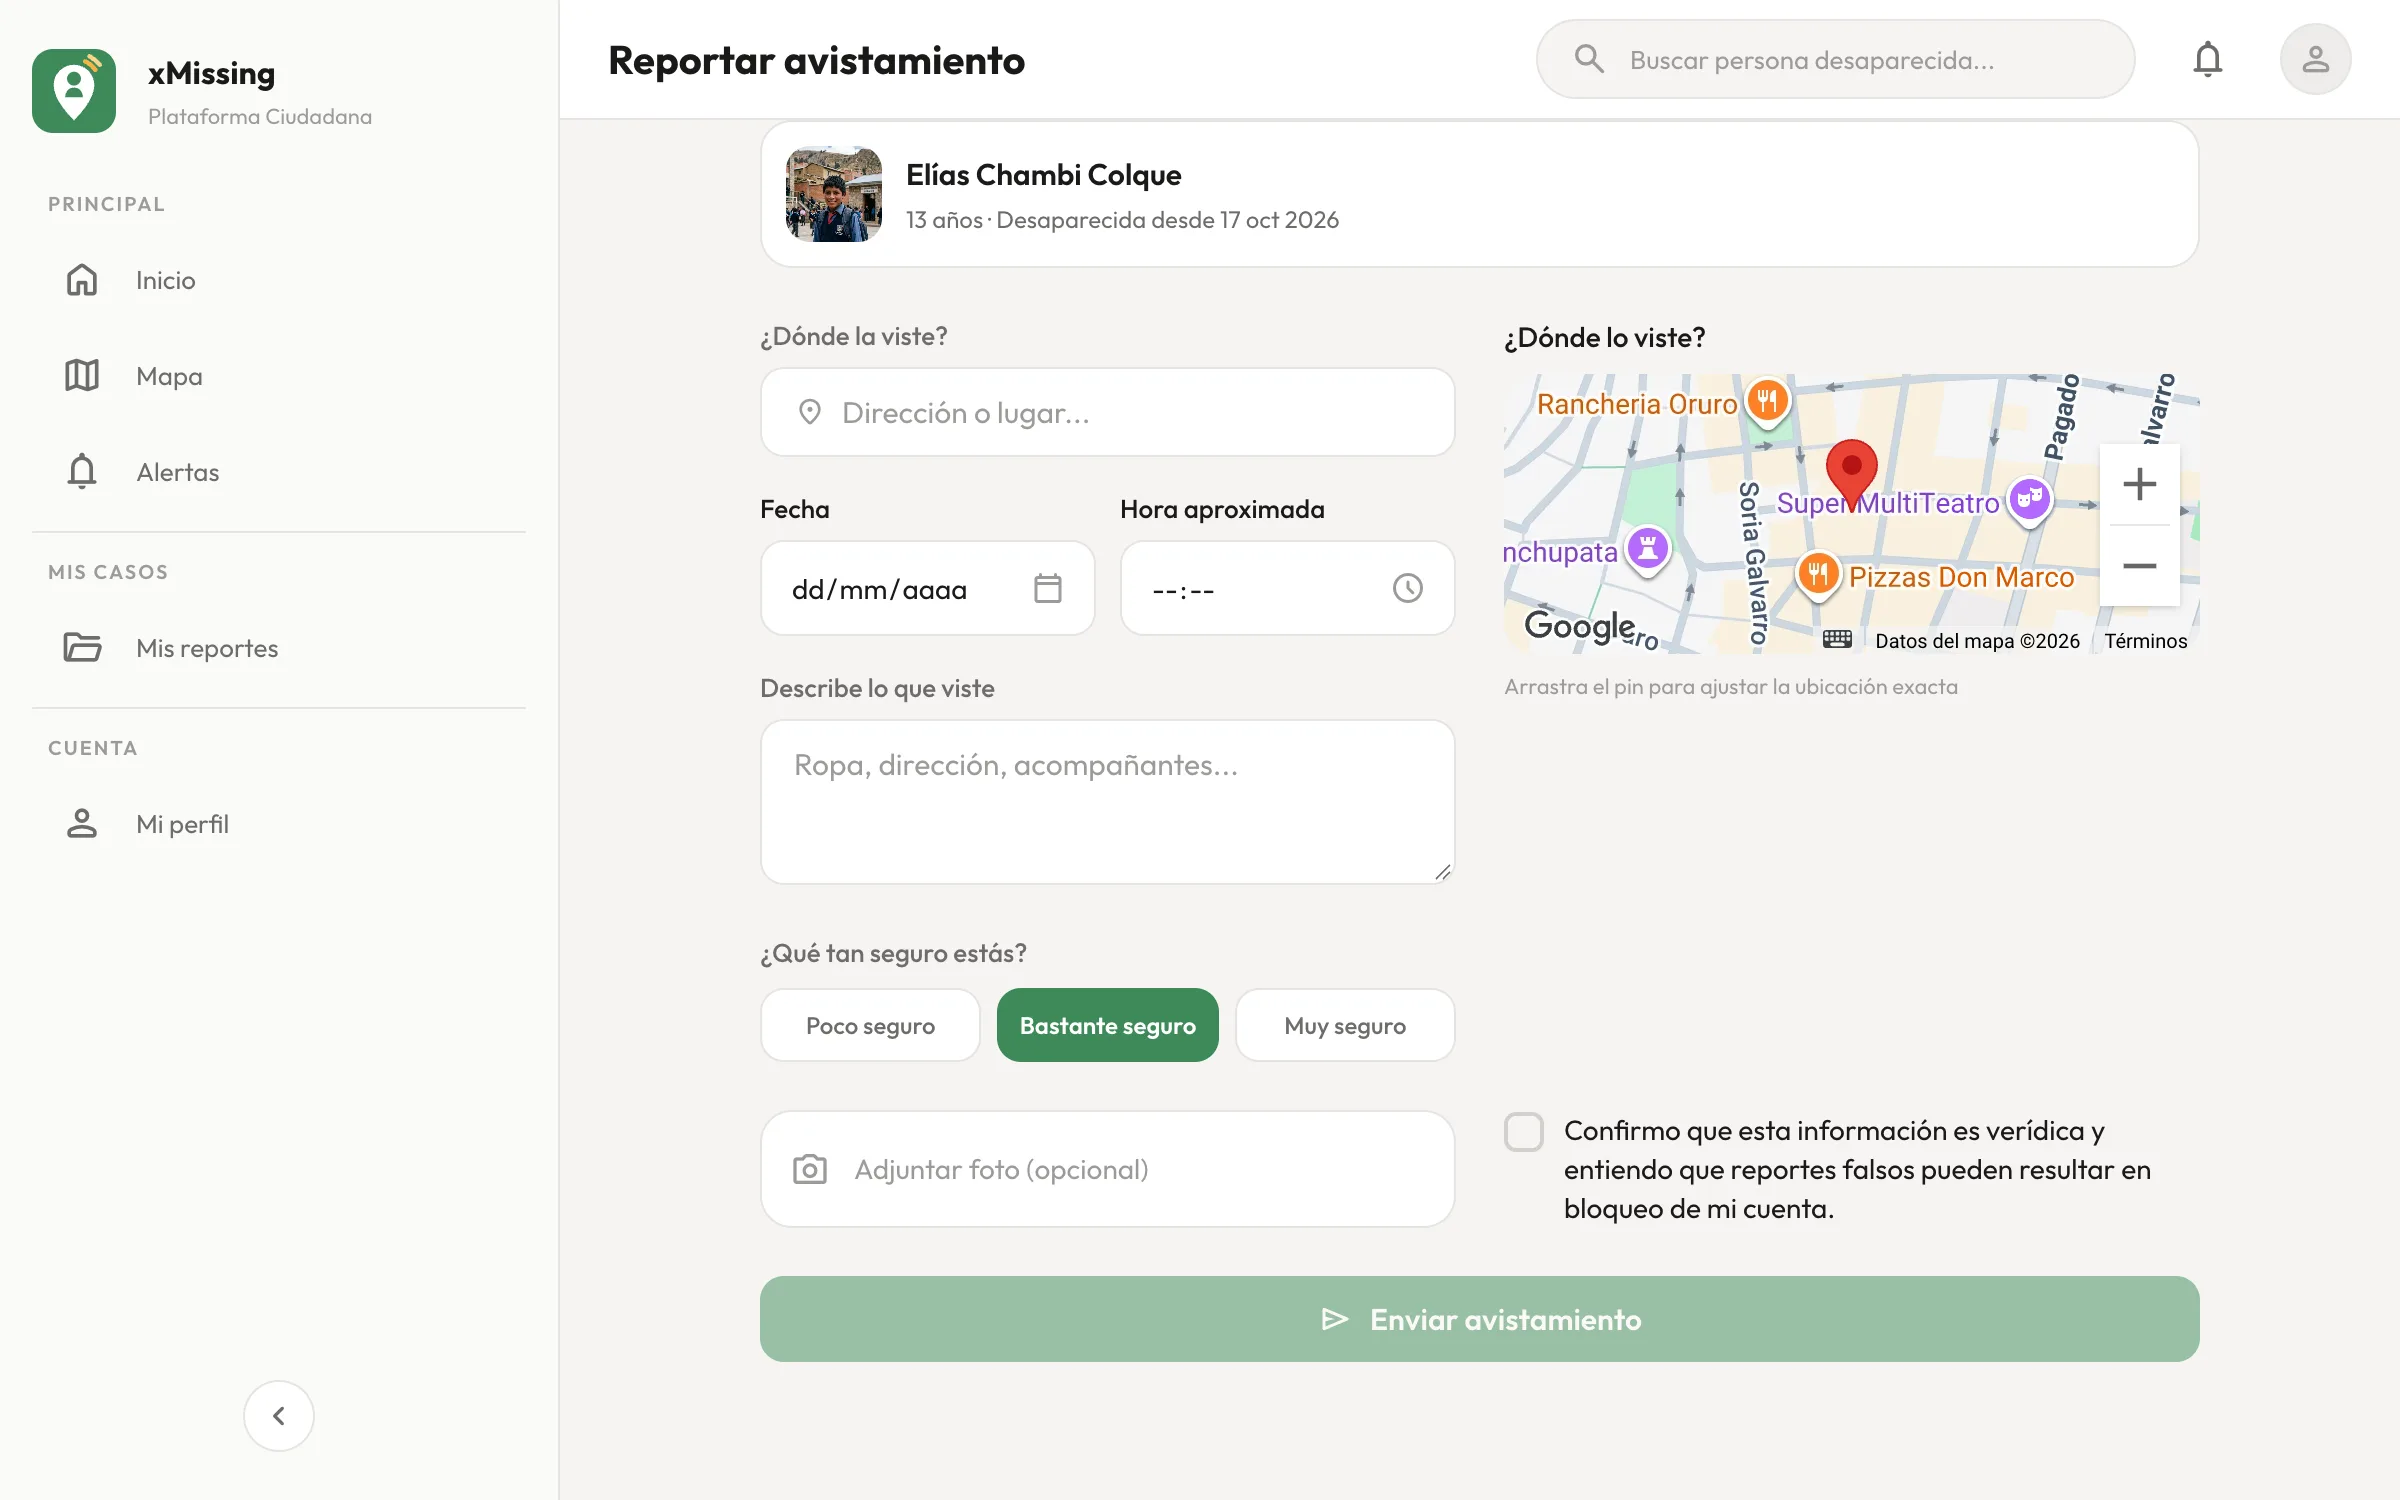This screenshot has width=2400, height=1500.
Task: Click Adjuntar foto (opcional) upload area
Action: coord(1107,1169)
